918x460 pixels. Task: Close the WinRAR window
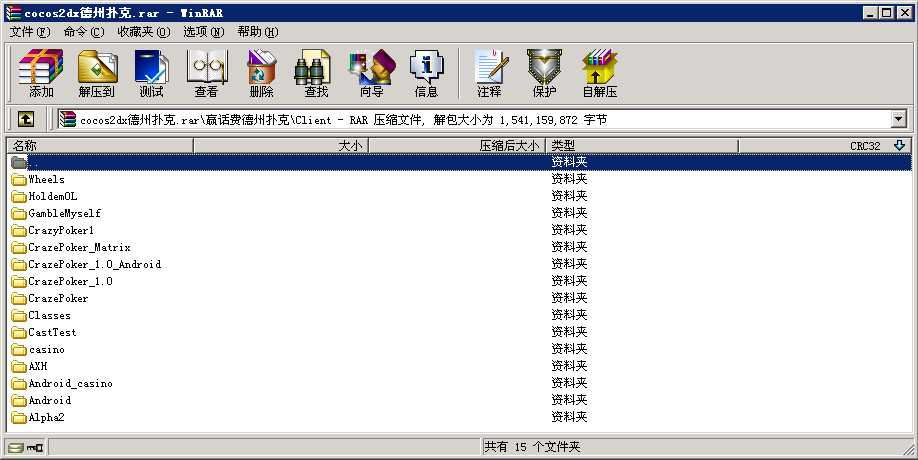pyautogui.click(x=904, y=12)
